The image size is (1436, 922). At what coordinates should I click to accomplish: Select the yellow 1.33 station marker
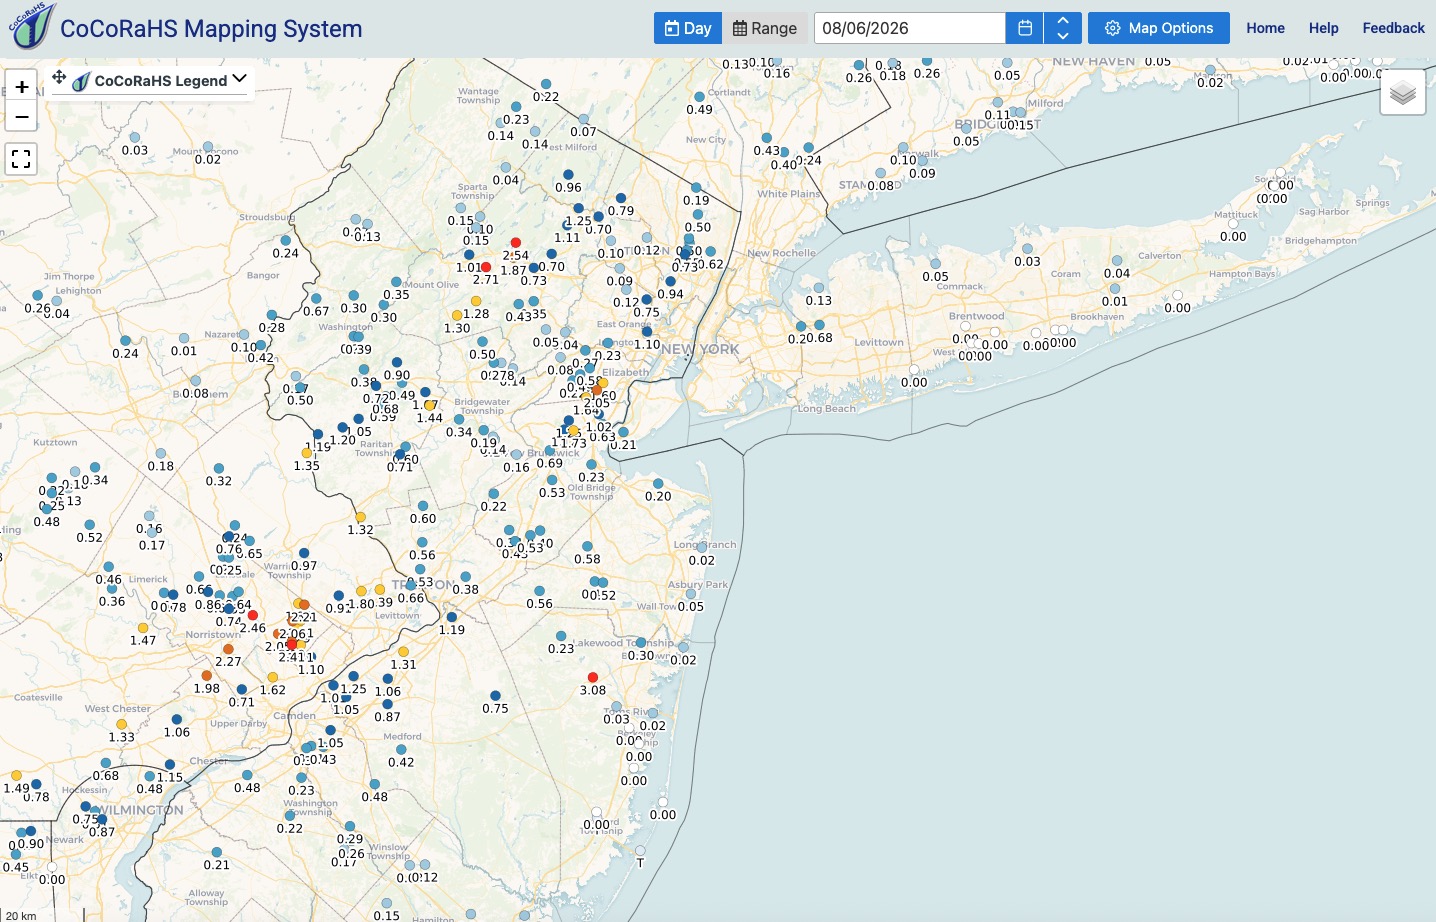pos(121,724)
